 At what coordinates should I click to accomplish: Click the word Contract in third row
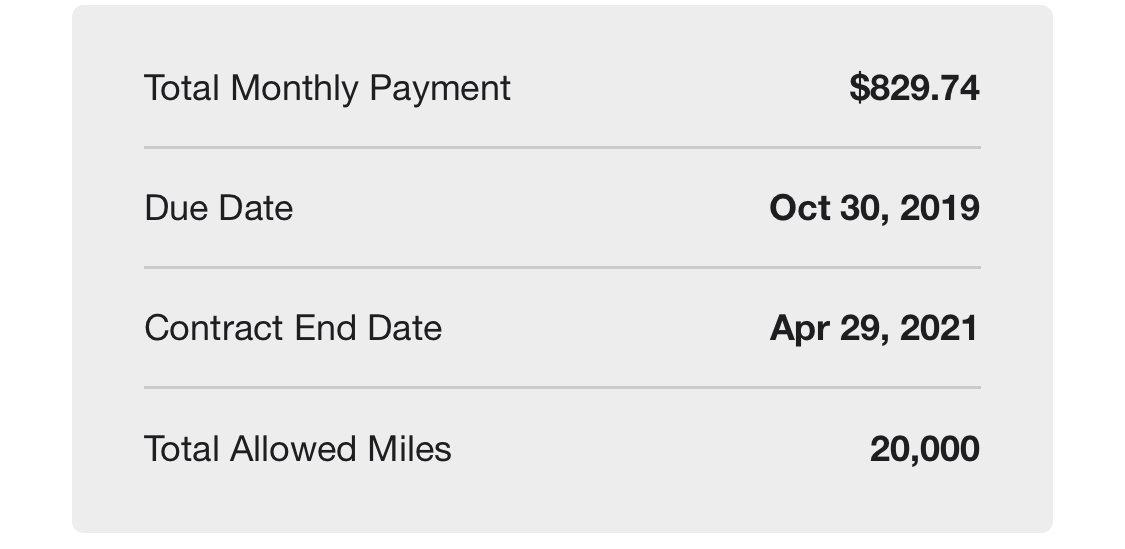coord(214,328)
